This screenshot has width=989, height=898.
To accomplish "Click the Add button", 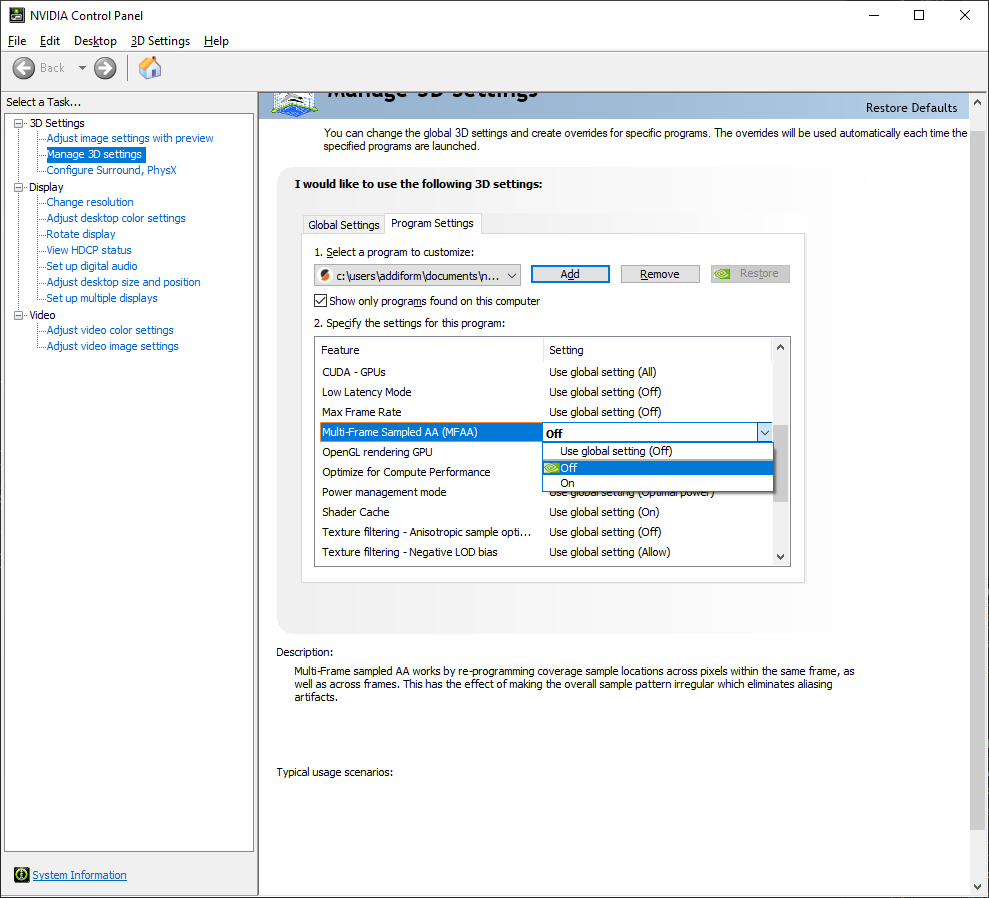I will pos(570,273).
